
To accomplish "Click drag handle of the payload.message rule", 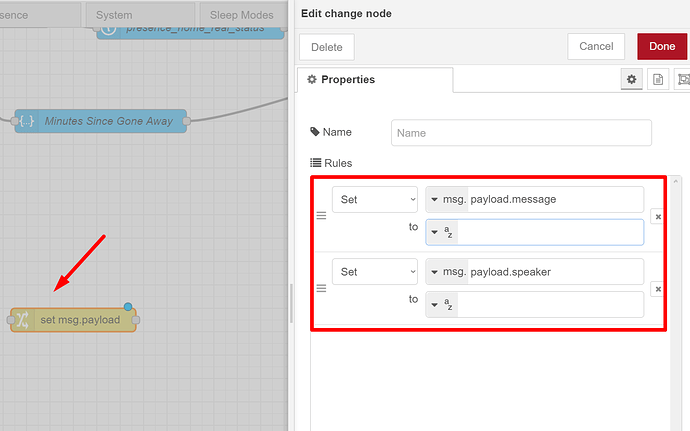I will (321, 216).
